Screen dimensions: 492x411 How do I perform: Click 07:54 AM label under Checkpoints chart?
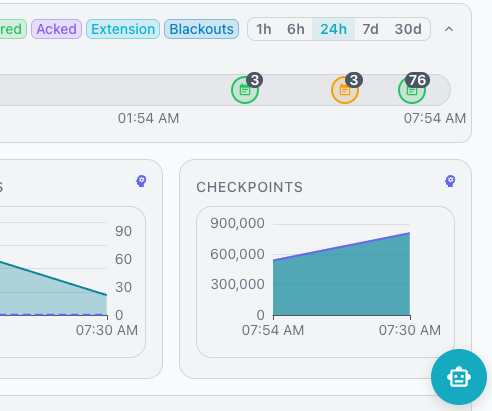tap(273, 330)
